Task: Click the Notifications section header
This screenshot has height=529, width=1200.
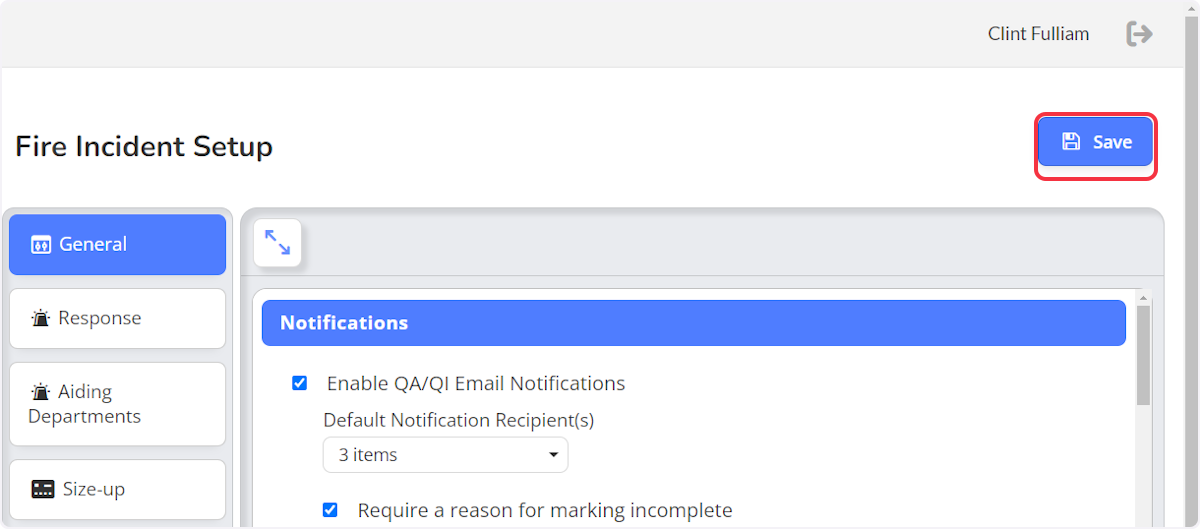Action: (x=693, y=323)
